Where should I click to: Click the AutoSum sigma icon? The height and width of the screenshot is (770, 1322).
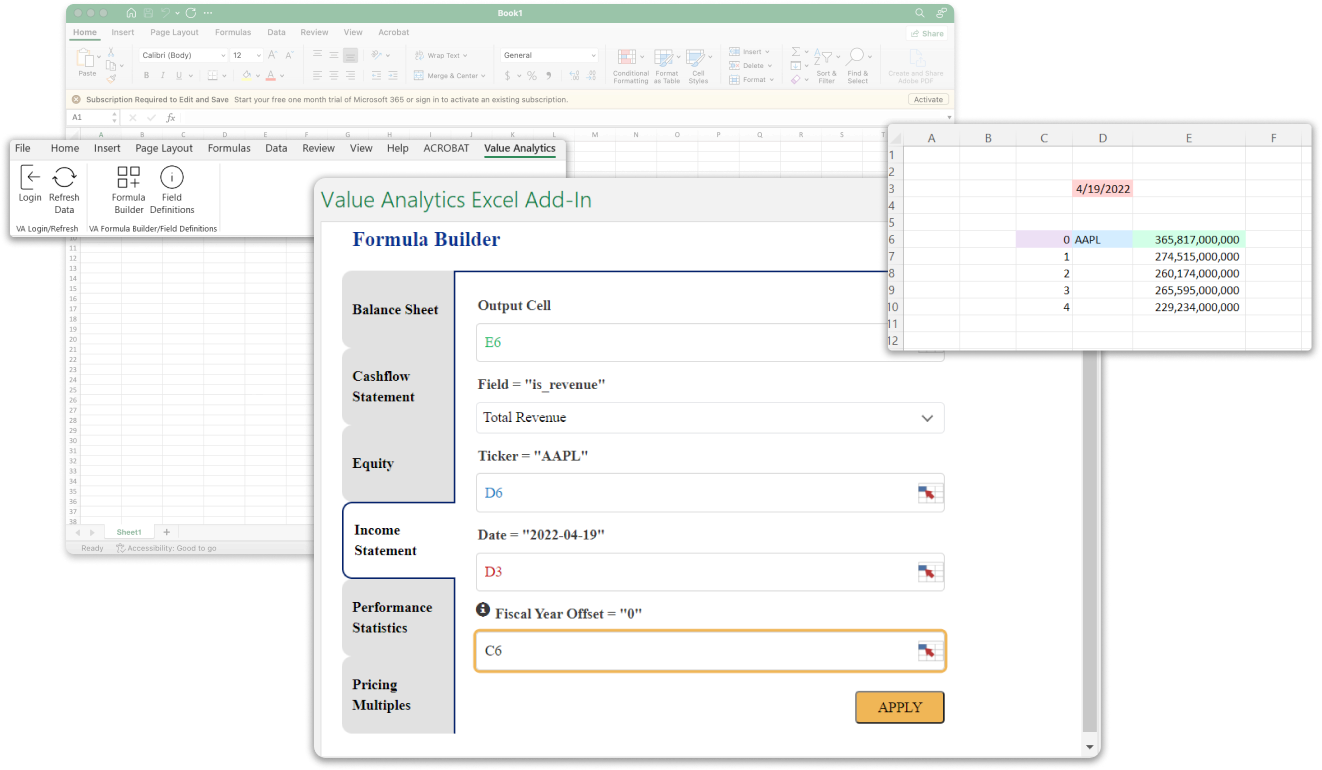click(x=797, y=52)
